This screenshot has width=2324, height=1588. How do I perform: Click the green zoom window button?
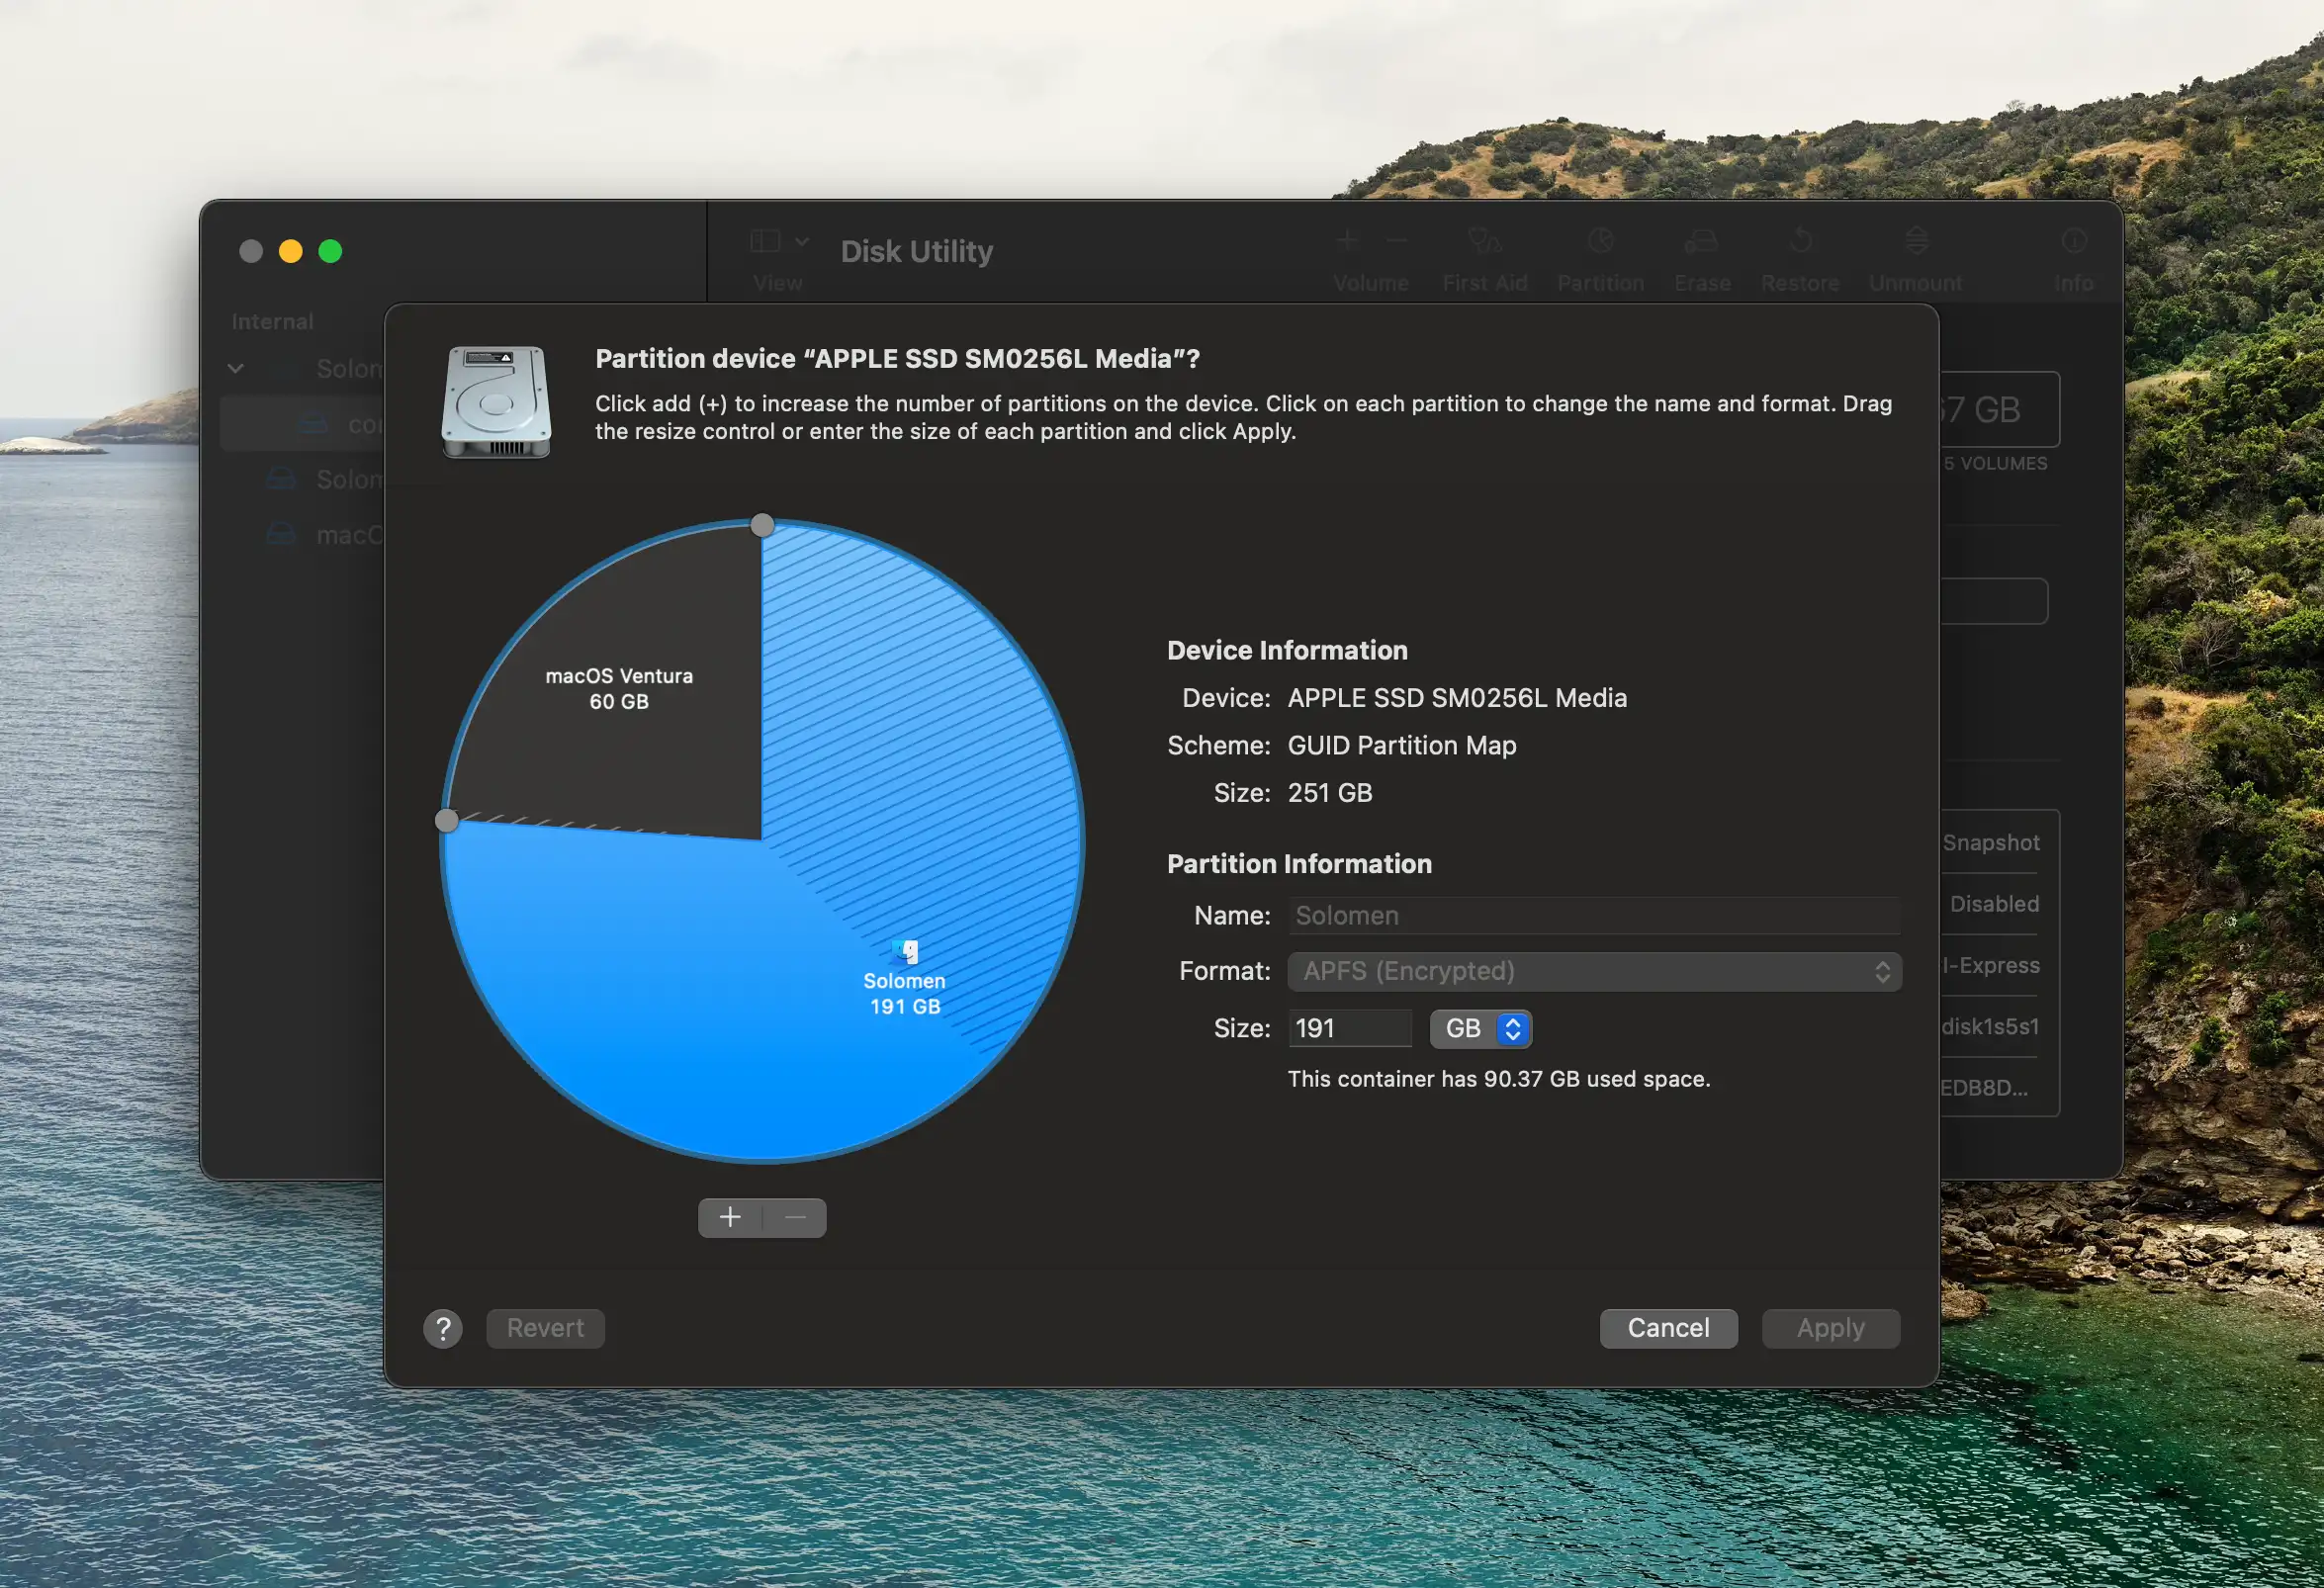tap(330, 251)
